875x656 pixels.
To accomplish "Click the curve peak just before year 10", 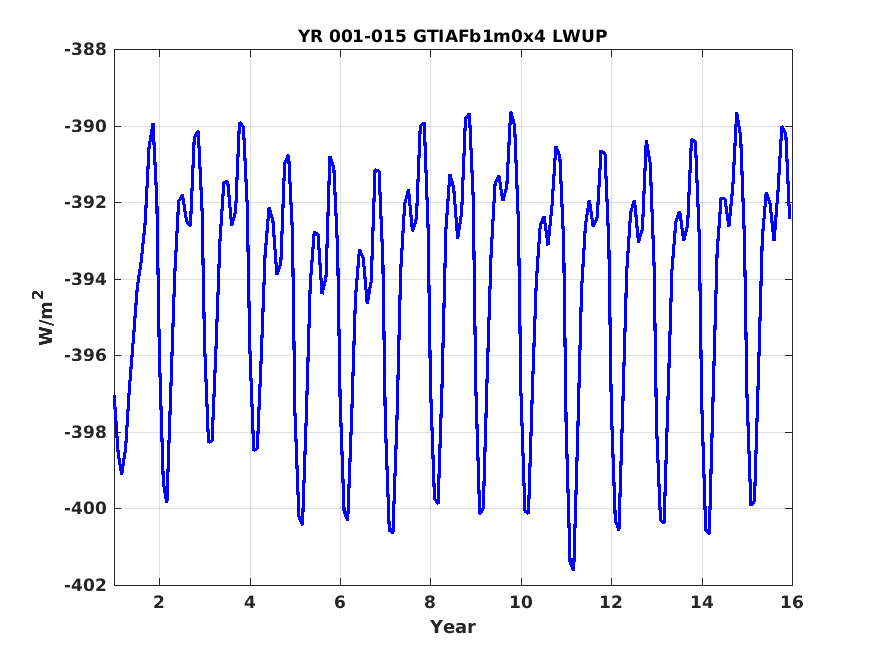I will tap(511, 114).
